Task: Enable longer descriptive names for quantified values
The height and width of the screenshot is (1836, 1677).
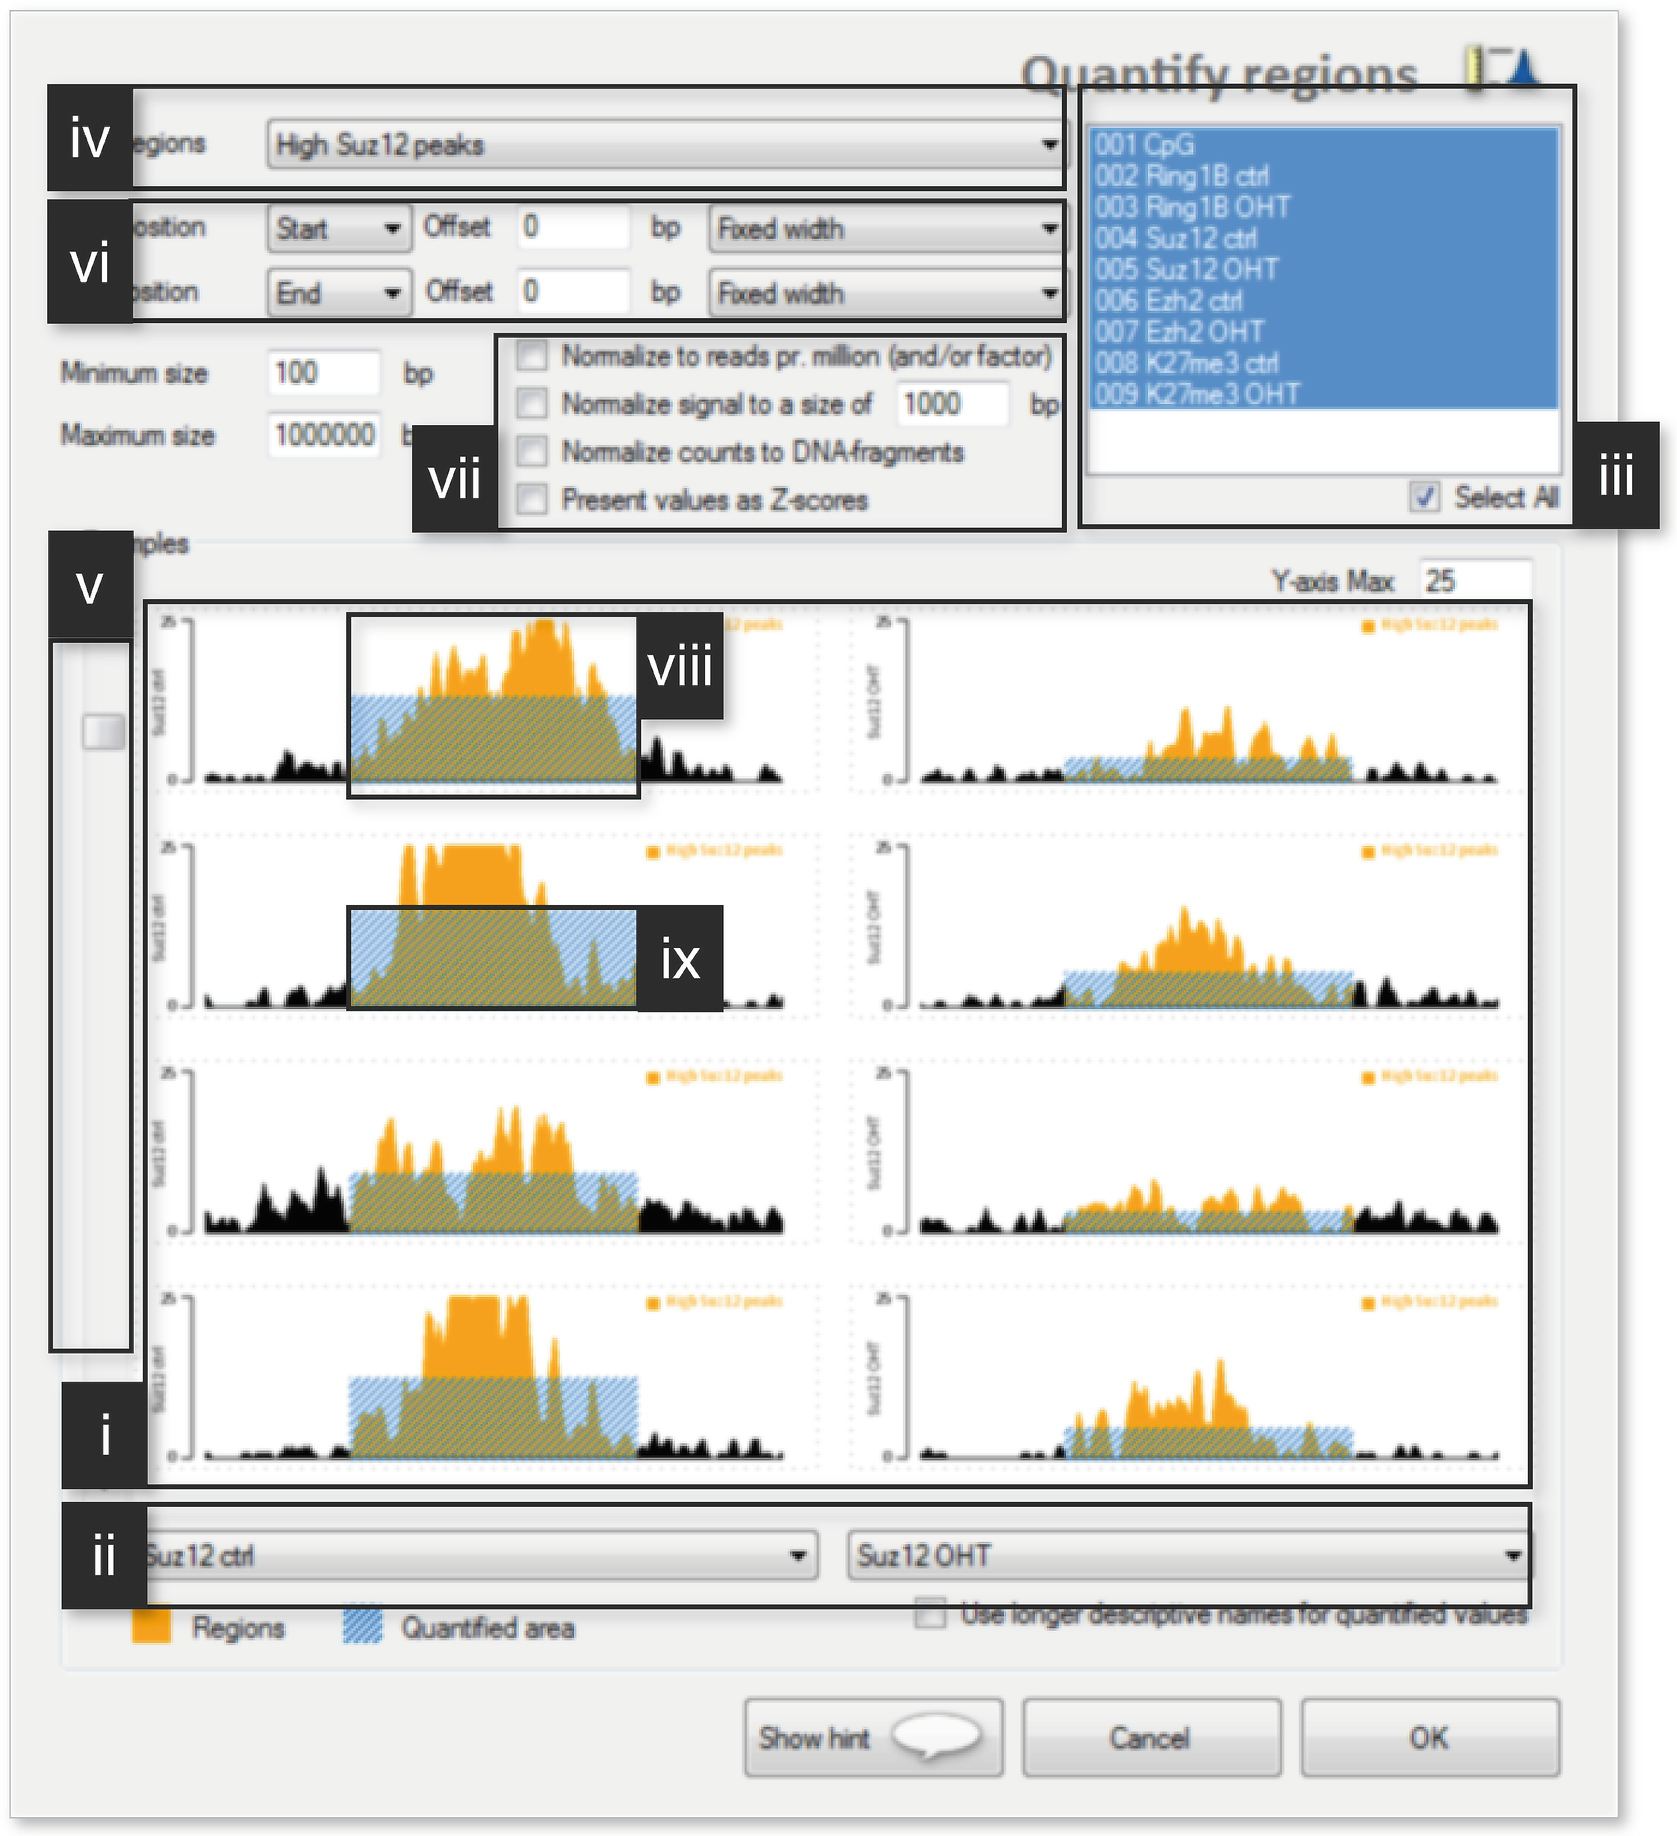Action: [930, 1614]
